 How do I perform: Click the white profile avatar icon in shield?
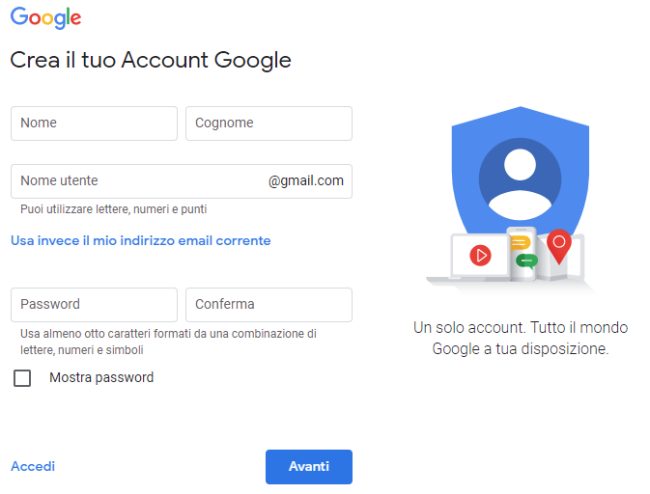click(x=520, y=179)
